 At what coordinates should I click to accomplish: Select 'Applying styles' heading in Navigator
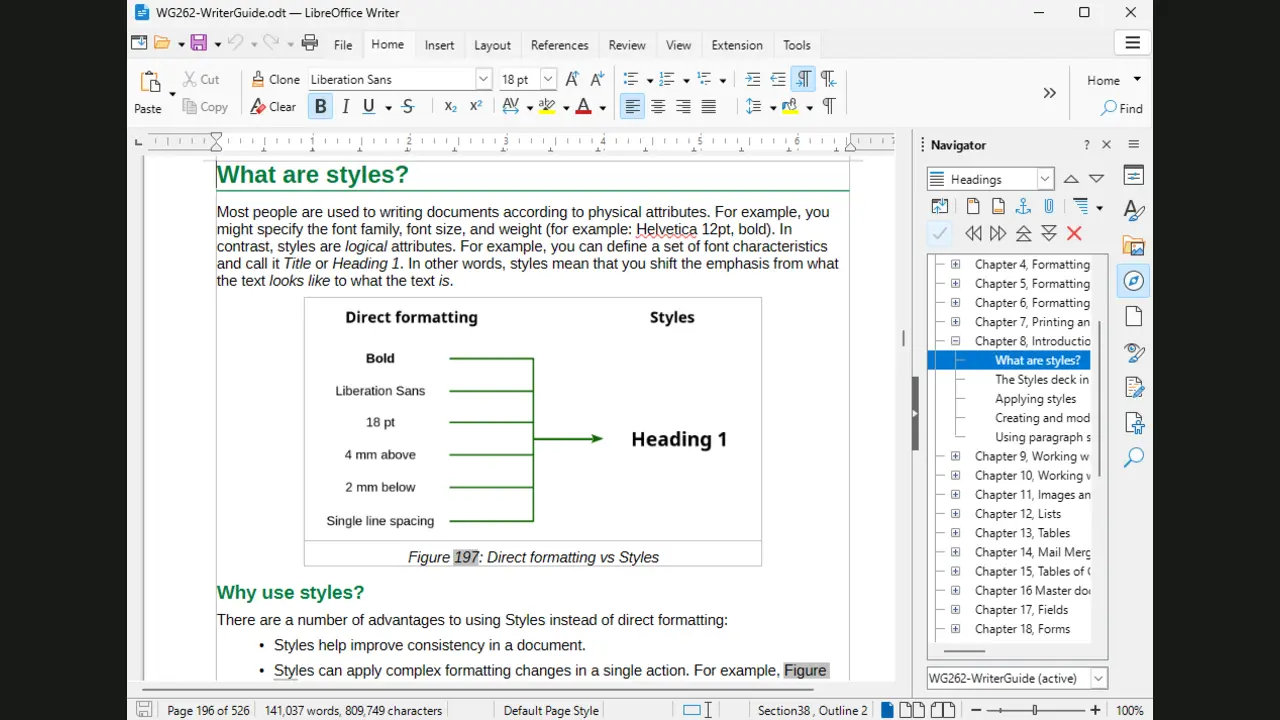1035,399
